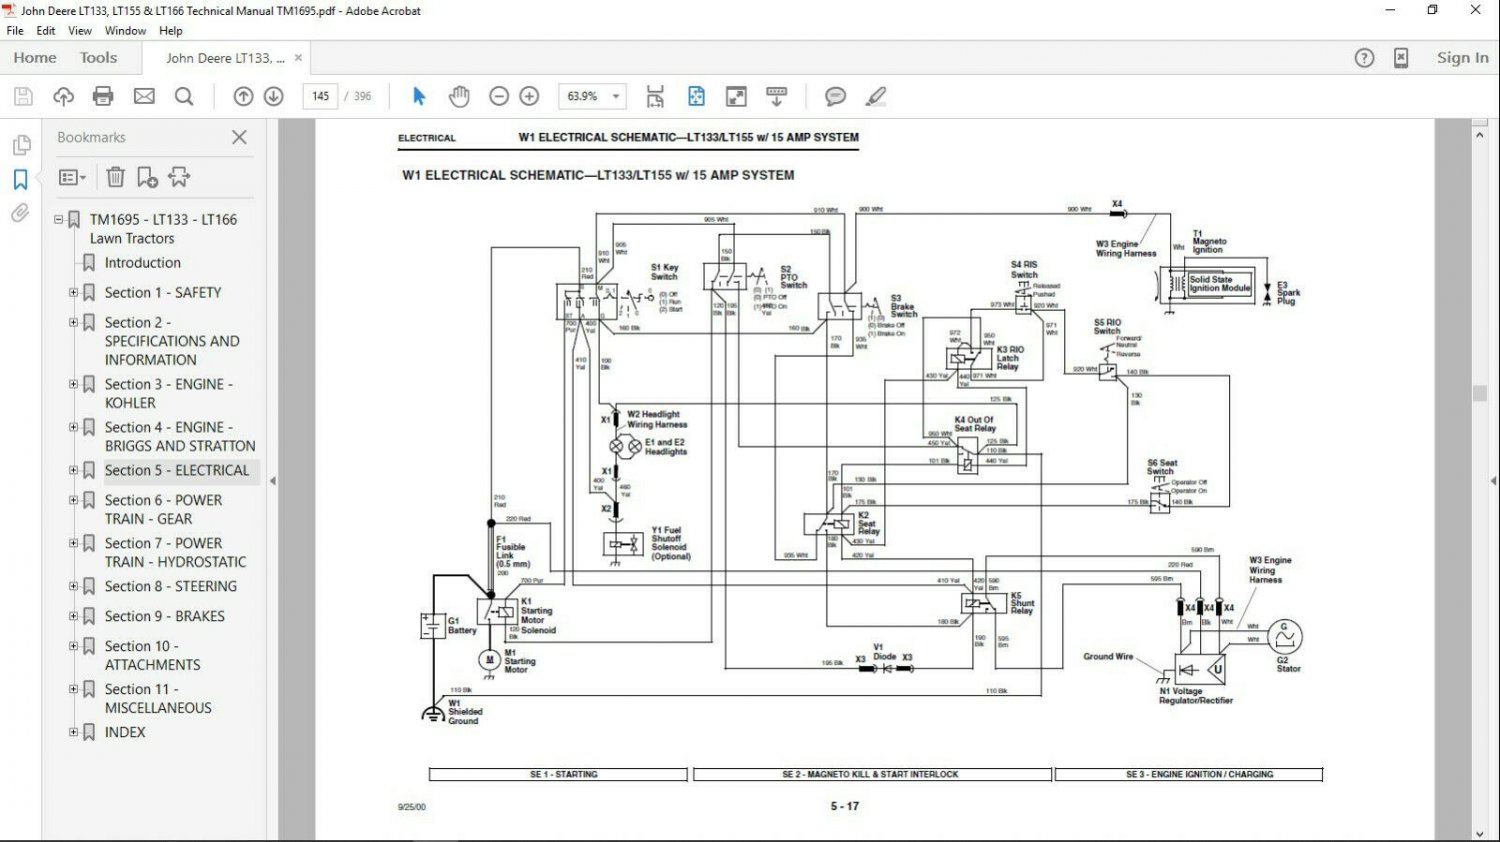Open Section 5 - ELECTRICAL bookmark
The width and height of the screenshot is (1500, 842).
pyautogui.click(x=176, y=470)
